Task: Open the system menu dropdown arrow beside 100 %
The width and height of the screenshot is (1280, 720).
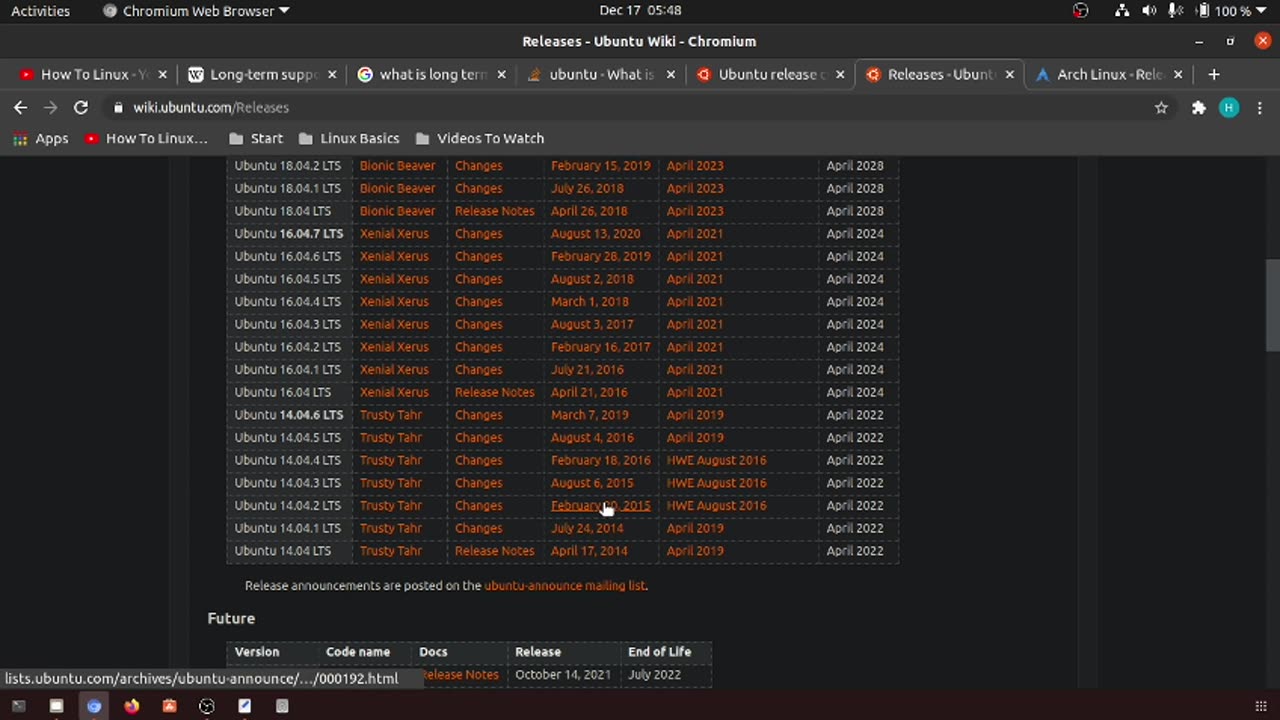Action: click(1261, 11)
